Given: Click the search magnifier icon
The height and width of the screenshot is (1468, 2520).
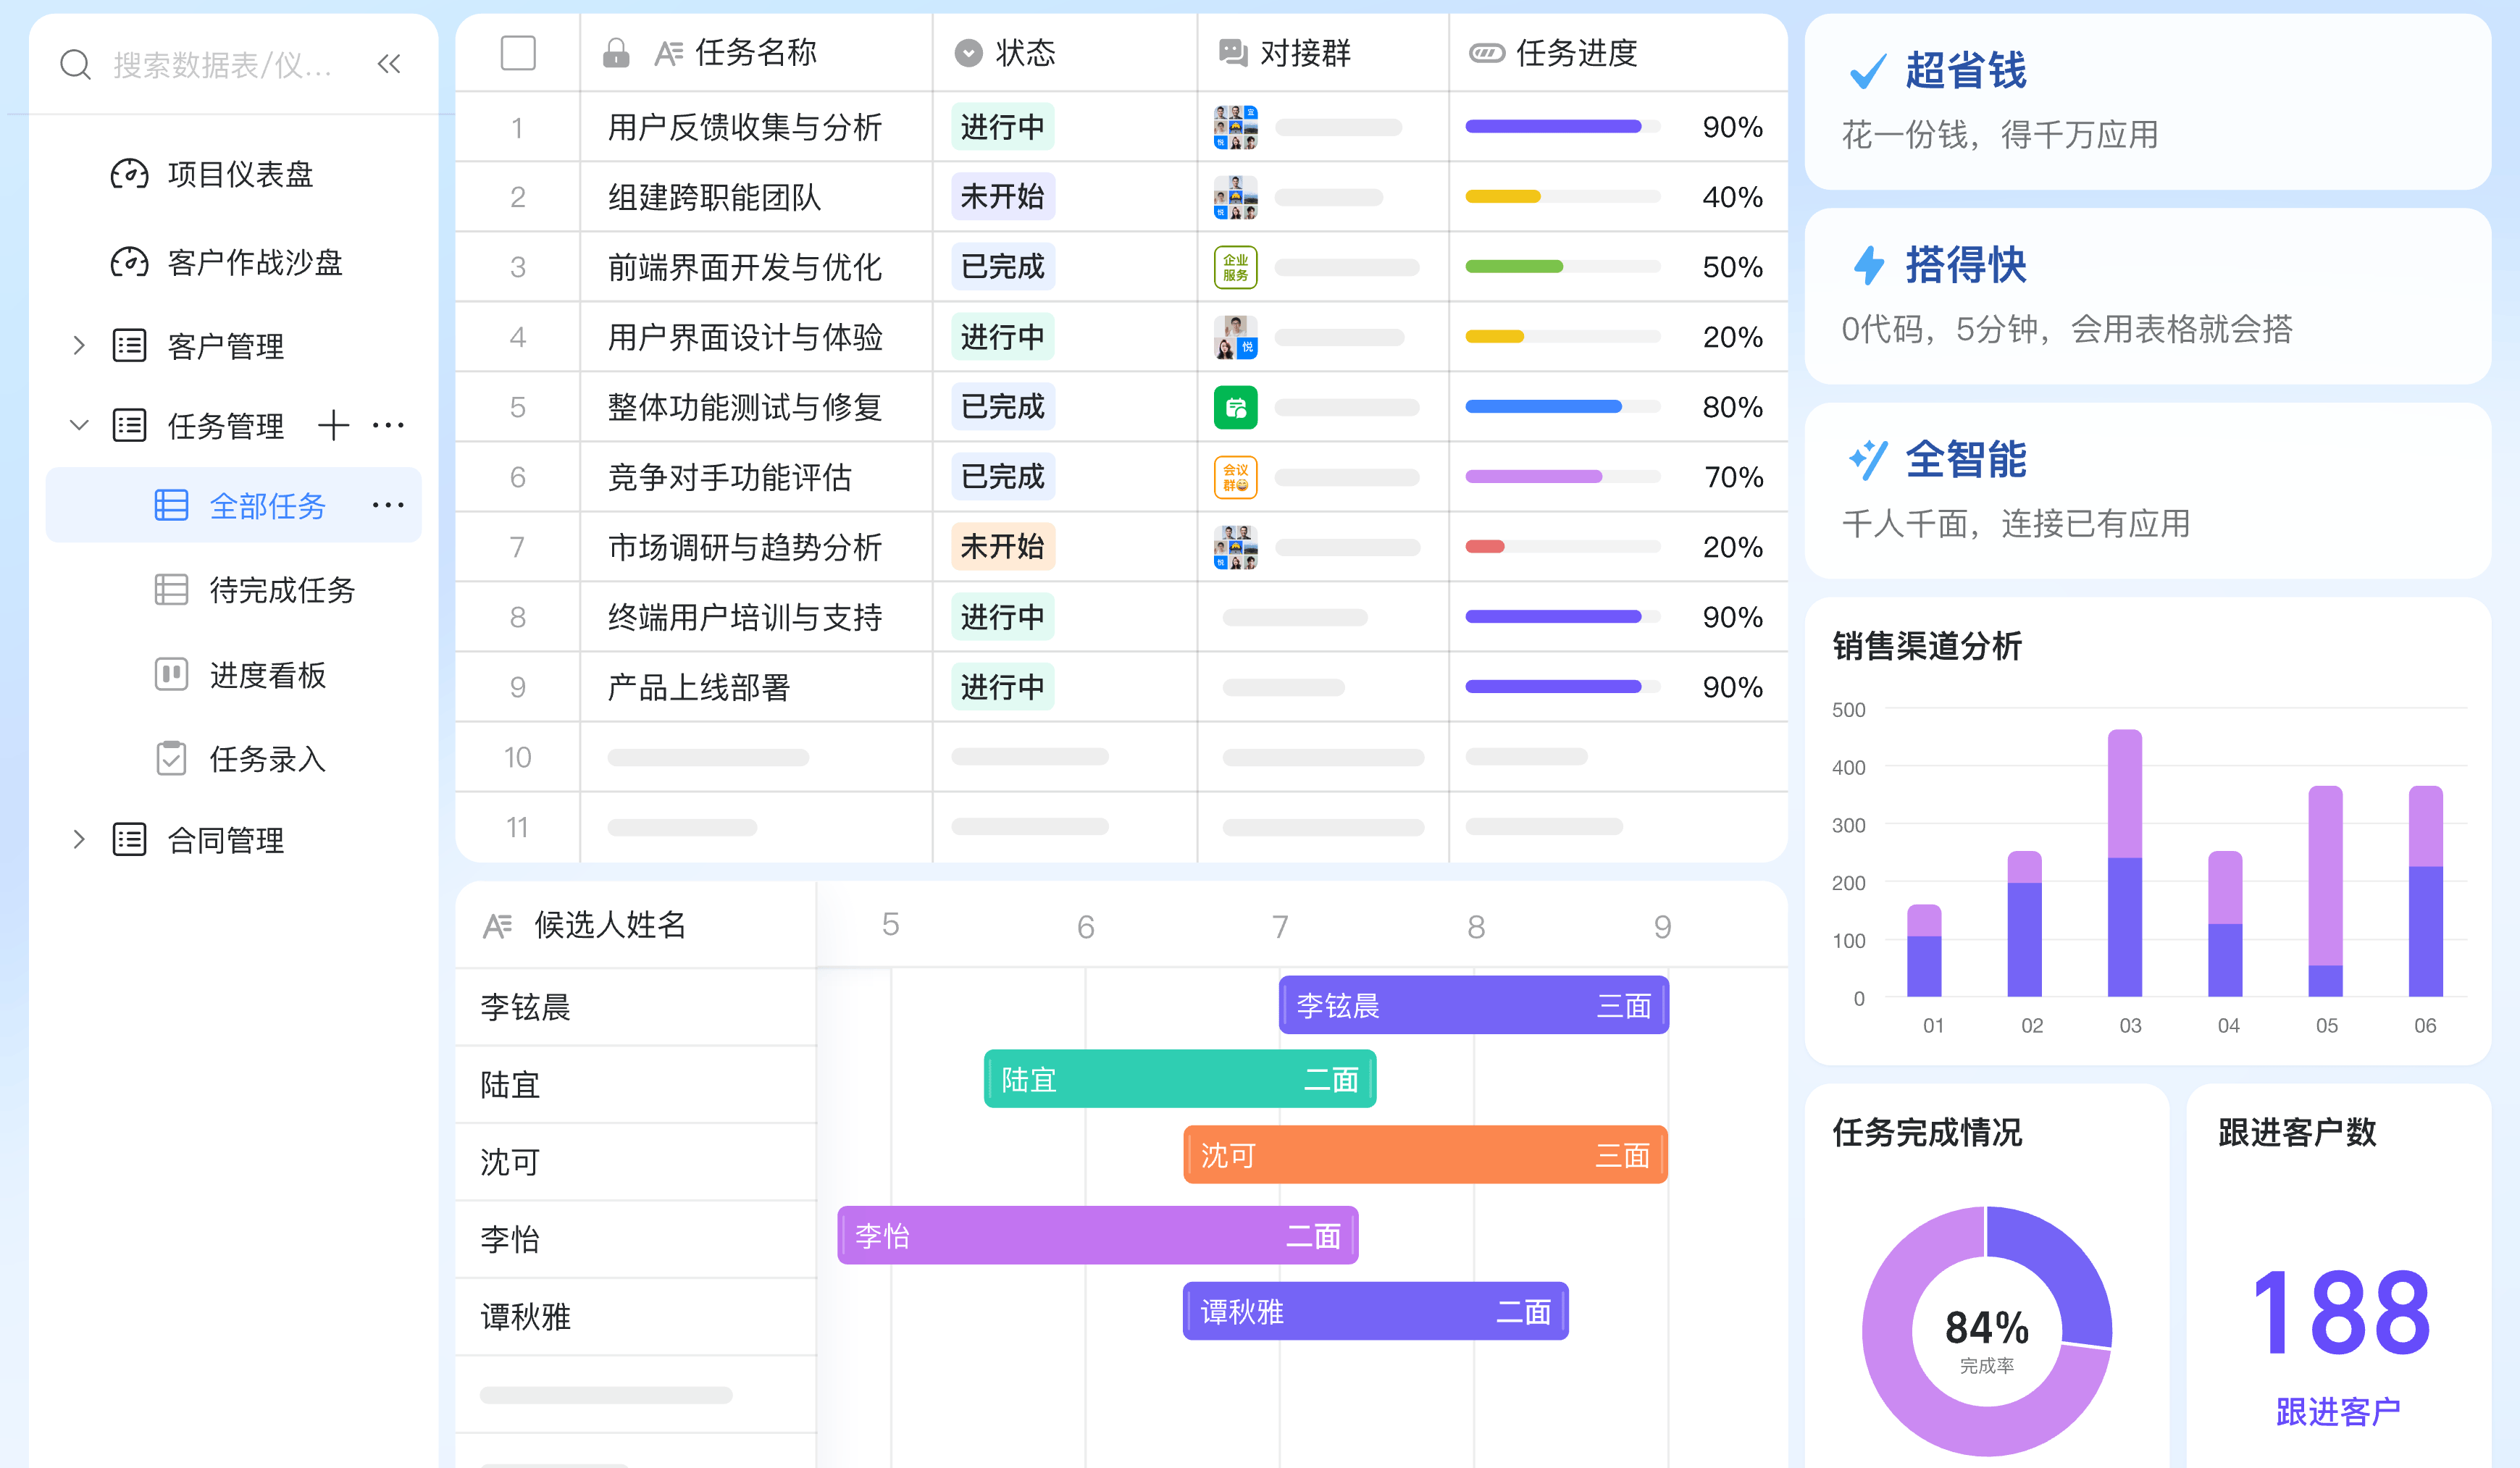Looking at the screenshot, I should click(x=75, y=65).
